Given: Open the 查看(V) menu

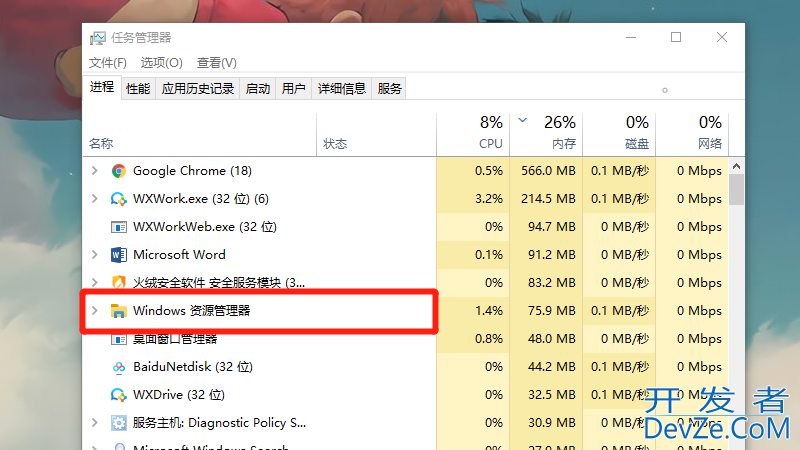Looking at the screenshot, I should tap(216, 63).
